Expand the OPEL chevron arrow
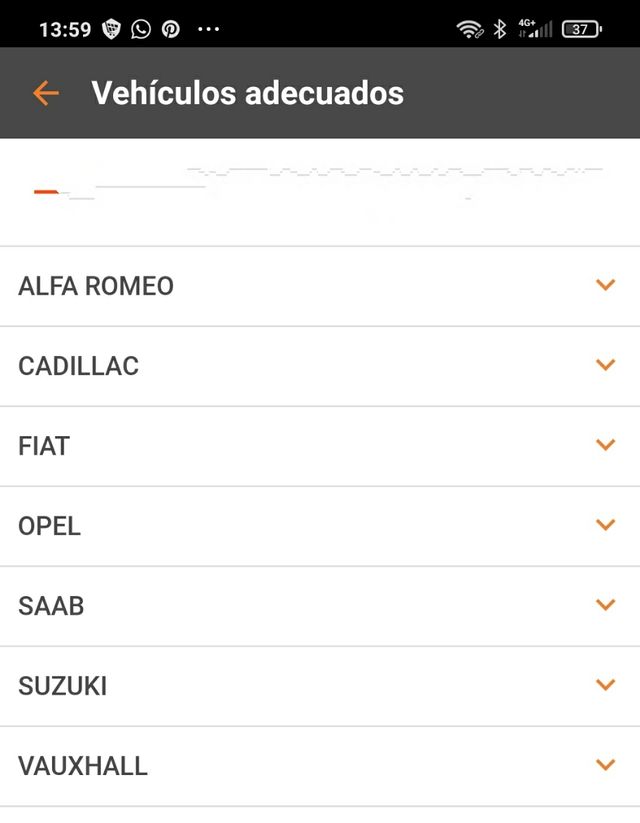 (605, 525)
